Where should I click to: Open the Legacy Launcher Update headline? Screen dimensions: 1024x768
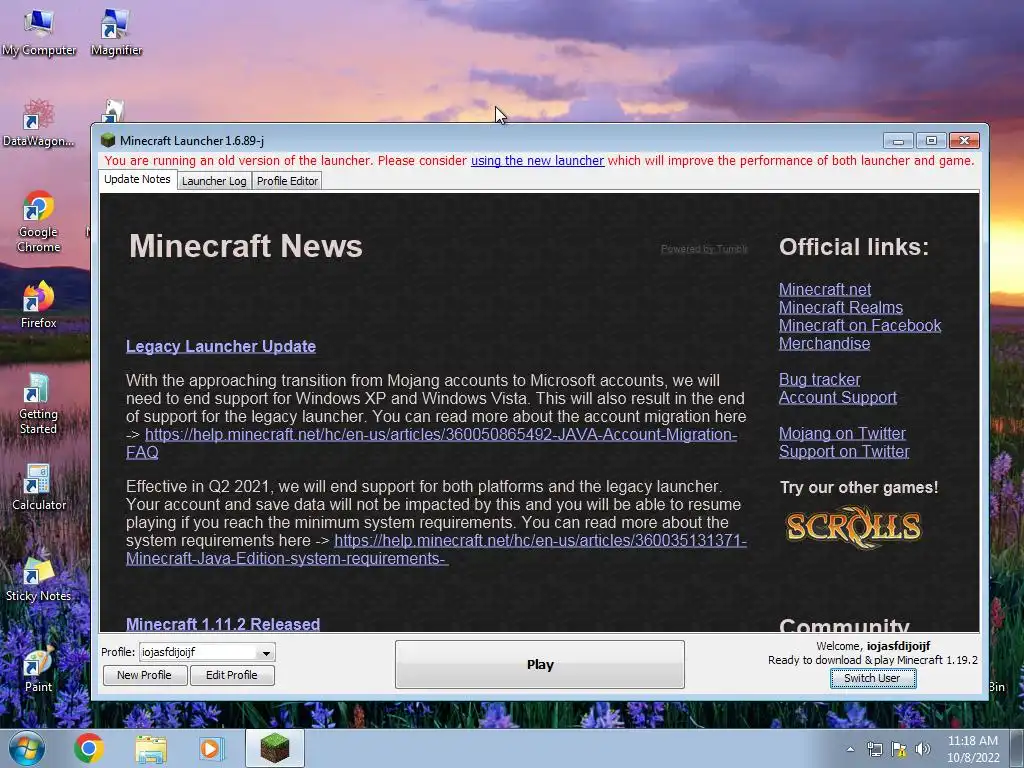(x=221, y=346)
